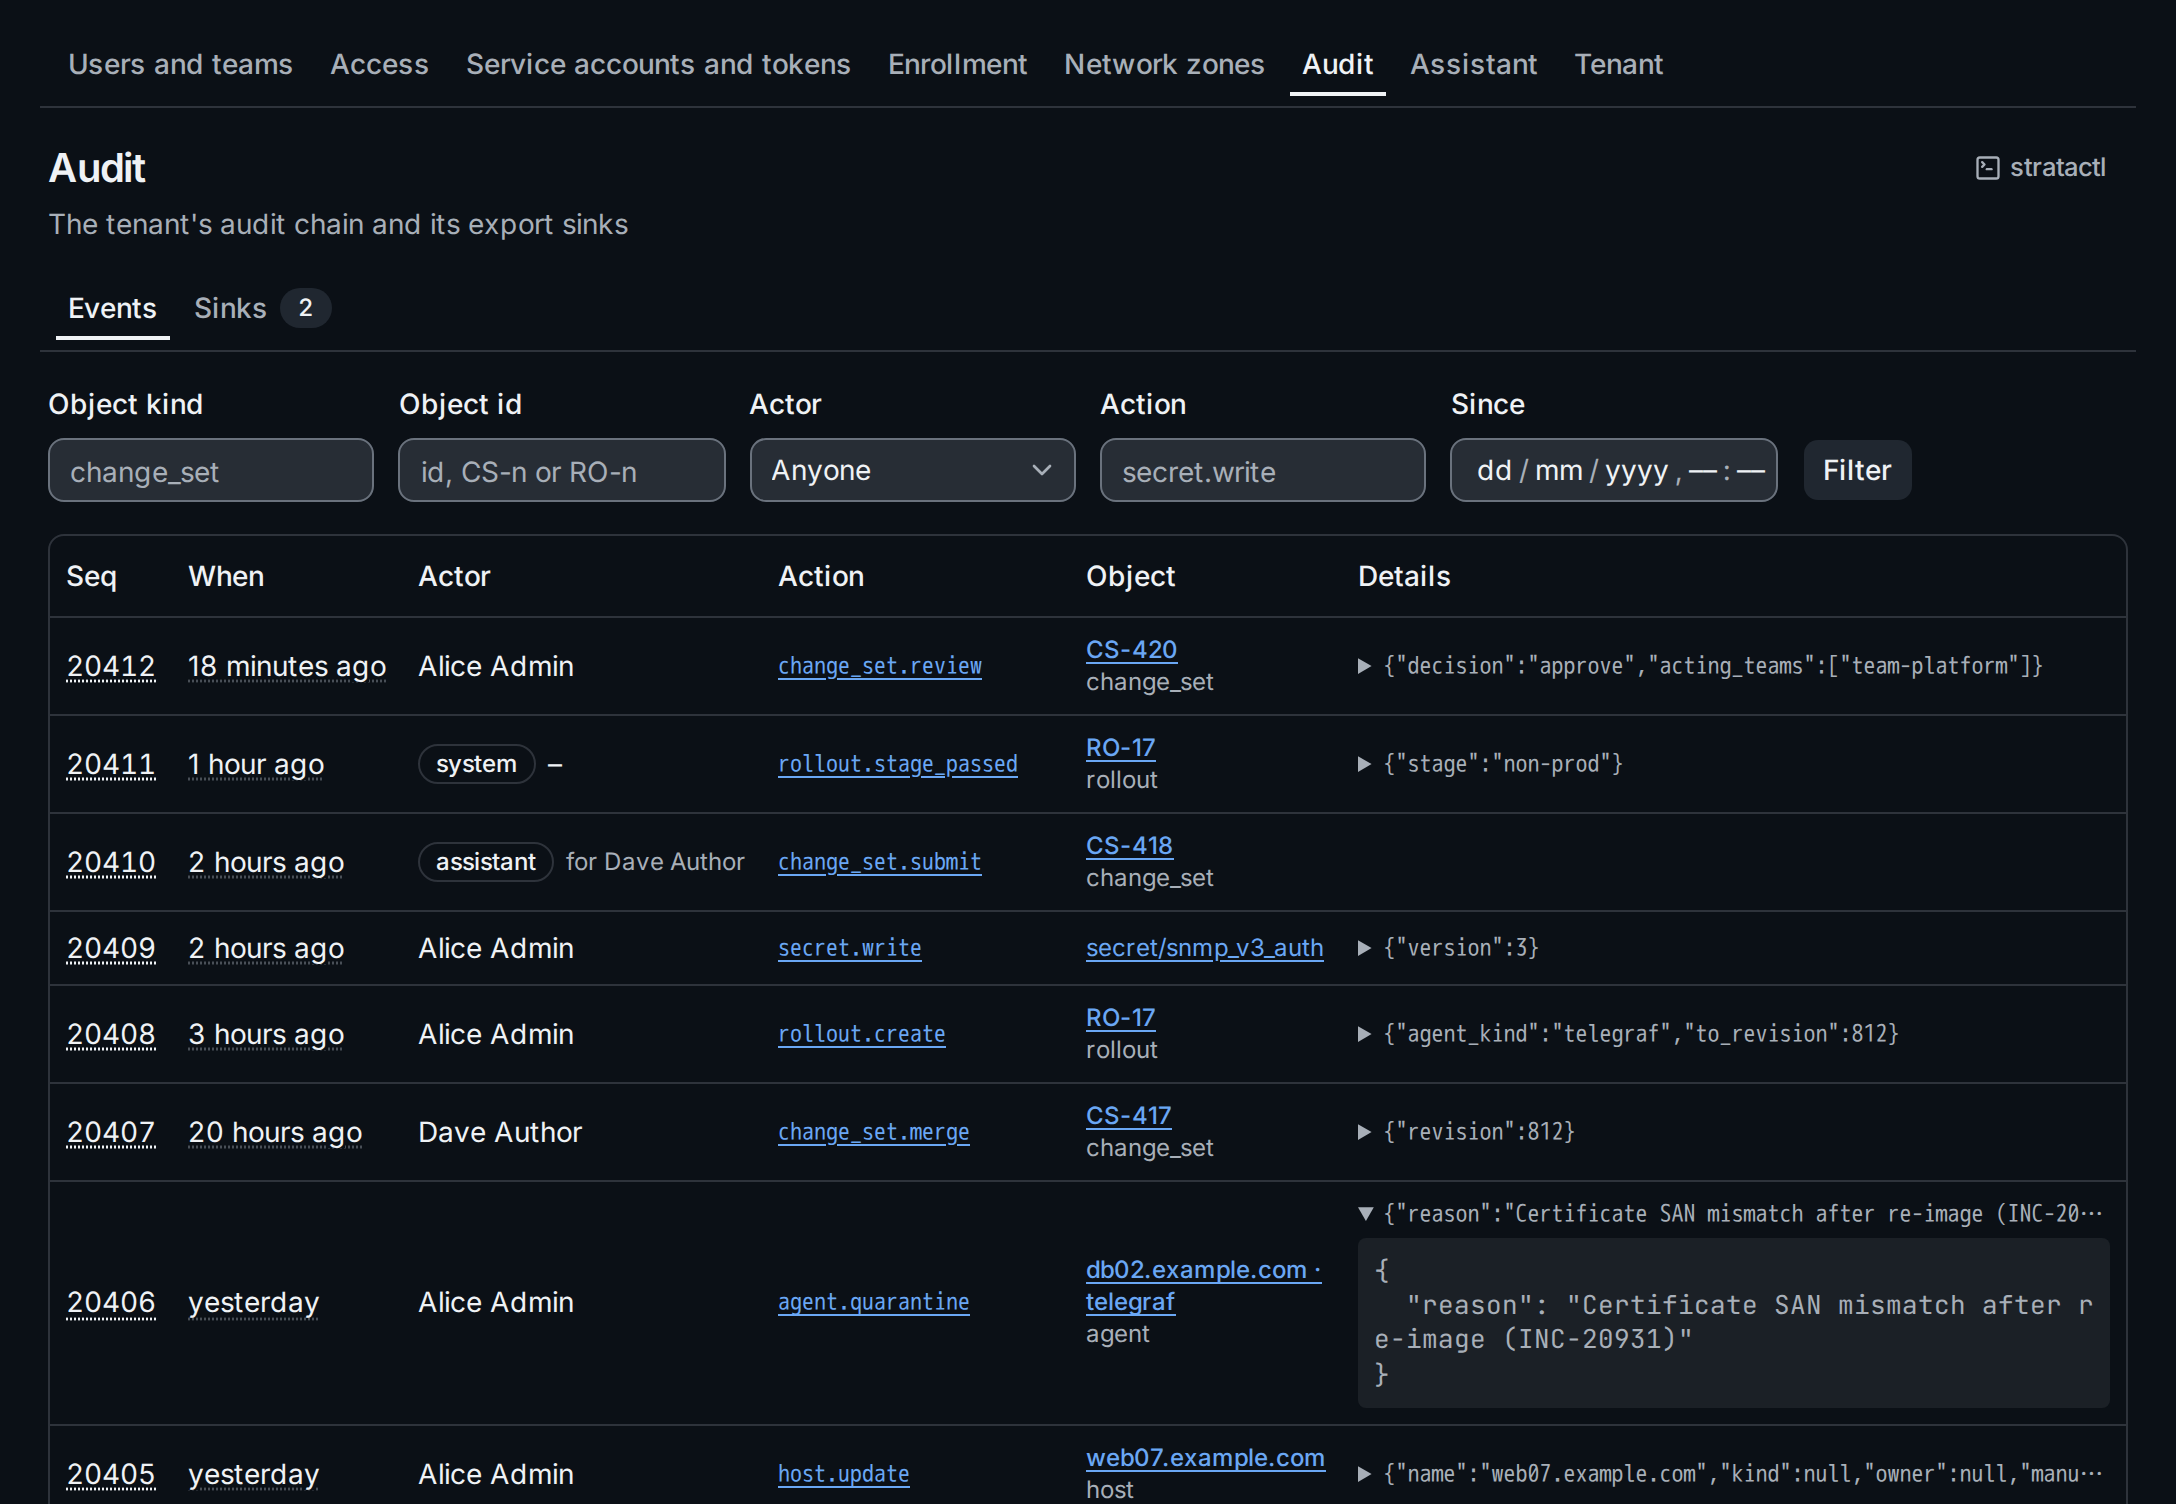2176x1504 pixels.
Task: Open the db02.example.com telegraf agent link
Action: [x=1204, y=1286]
